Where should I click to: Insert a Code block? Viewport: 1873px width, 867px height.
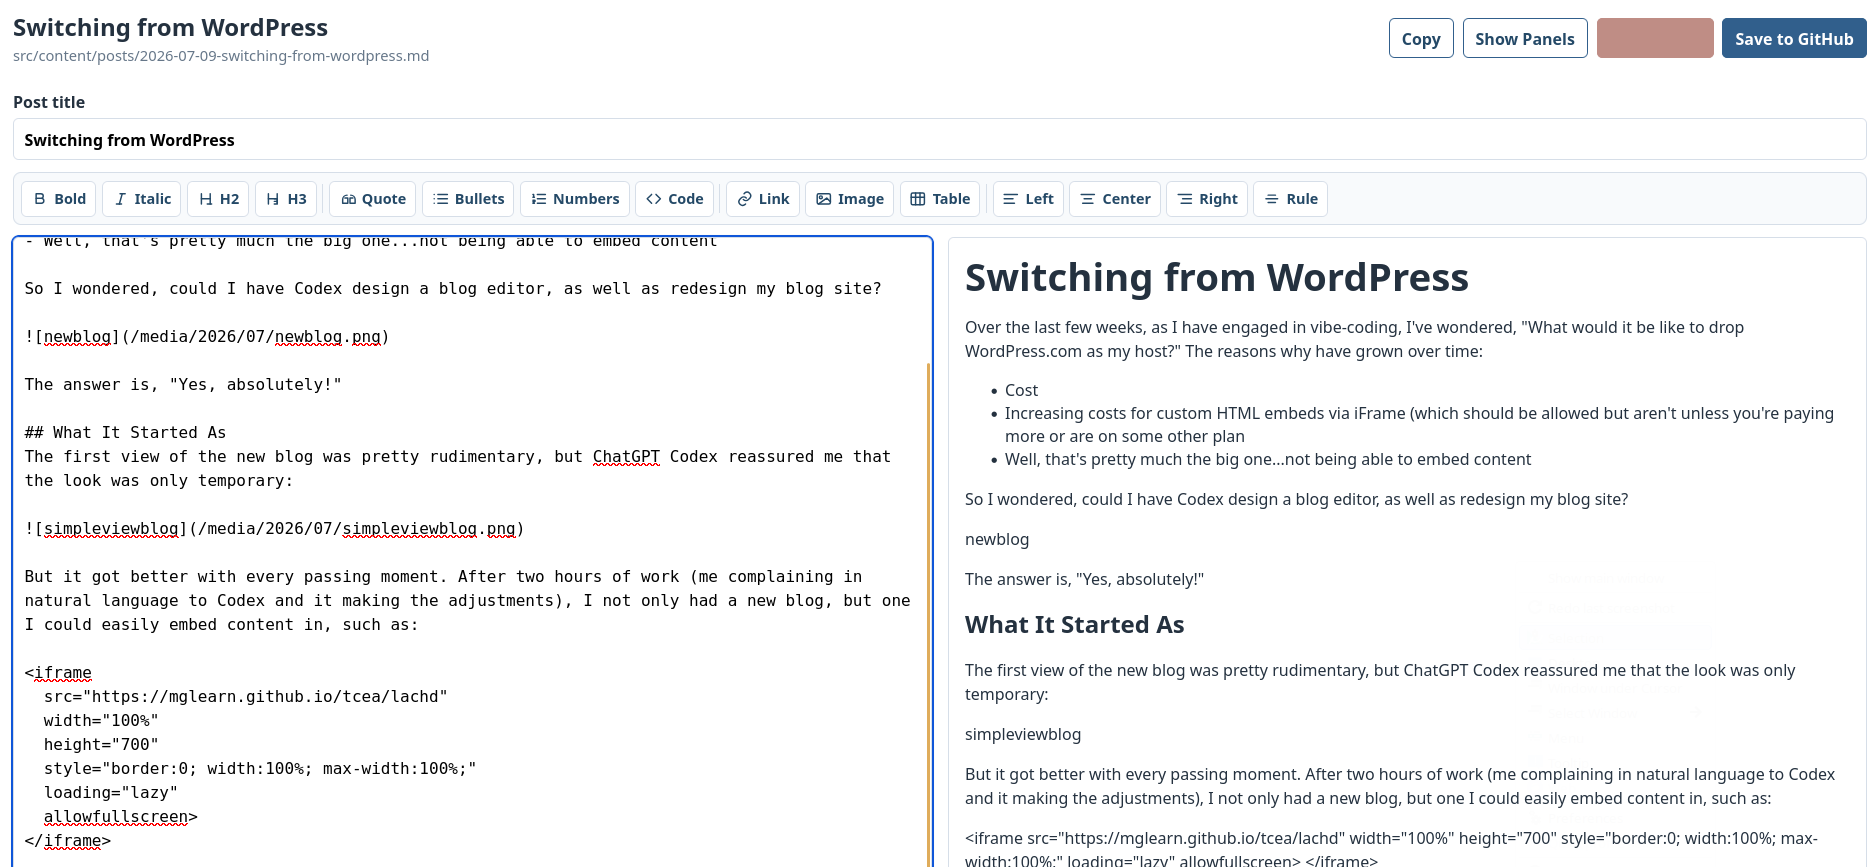click(x=675, y=199)
